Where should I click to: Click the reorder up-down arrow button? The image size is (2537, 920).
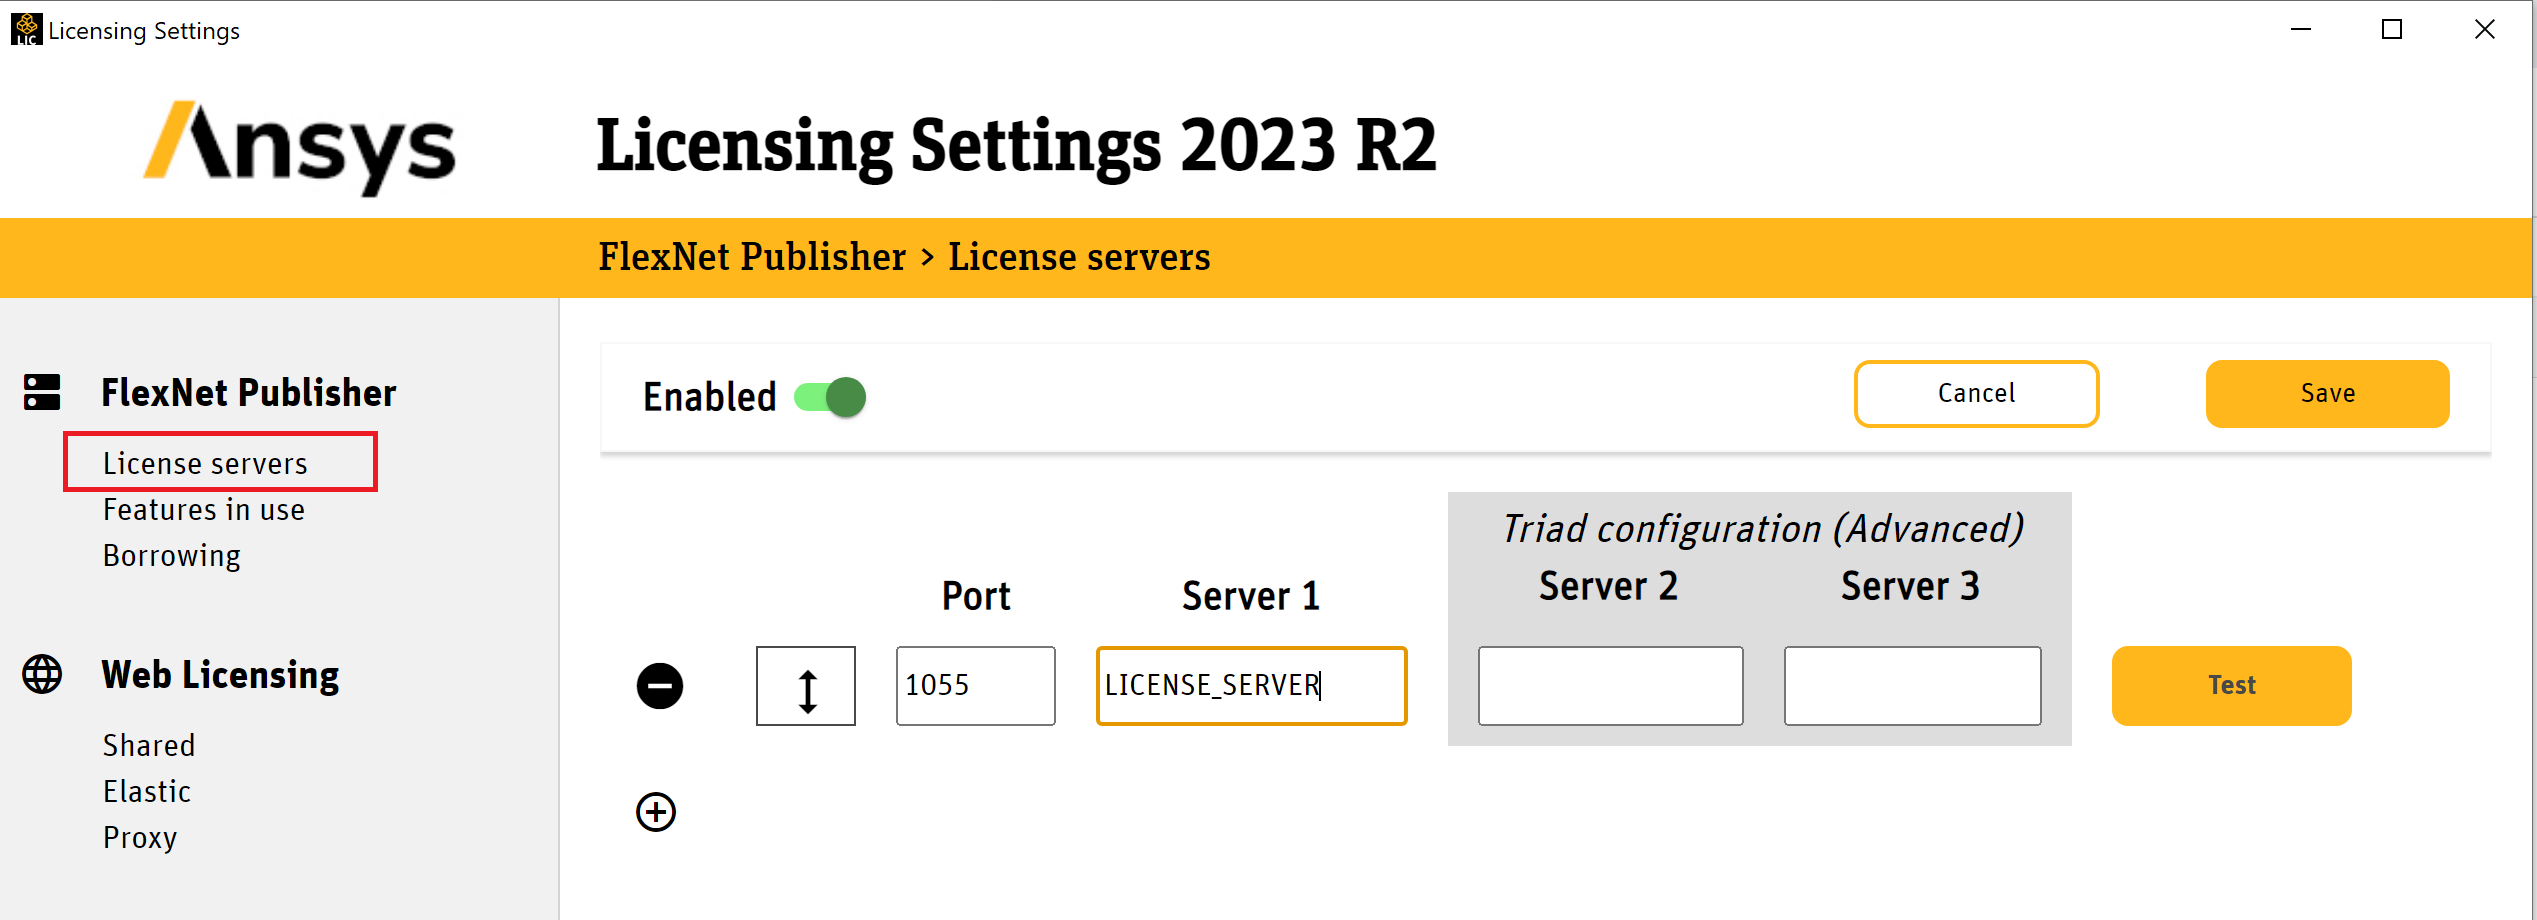(806, 686)
